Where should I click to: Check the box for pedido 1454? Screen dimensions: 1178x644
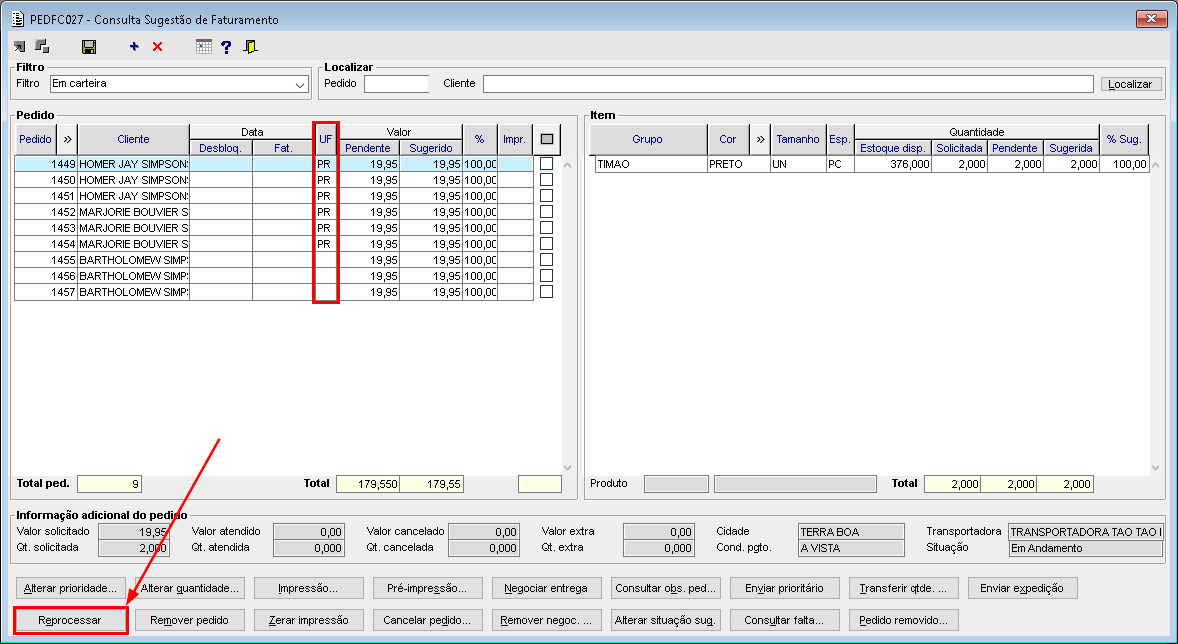(x=546, y=243)
